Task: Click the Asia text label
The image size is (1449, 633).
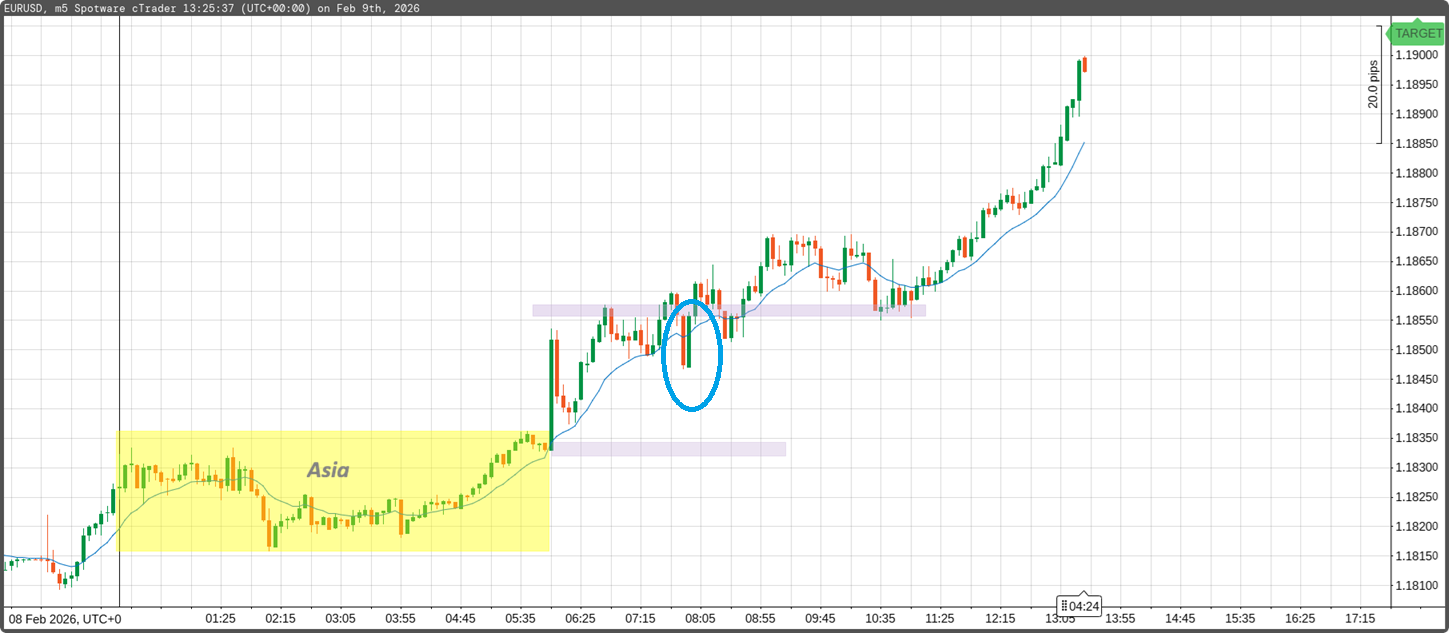Action: (x=328, y=470)
